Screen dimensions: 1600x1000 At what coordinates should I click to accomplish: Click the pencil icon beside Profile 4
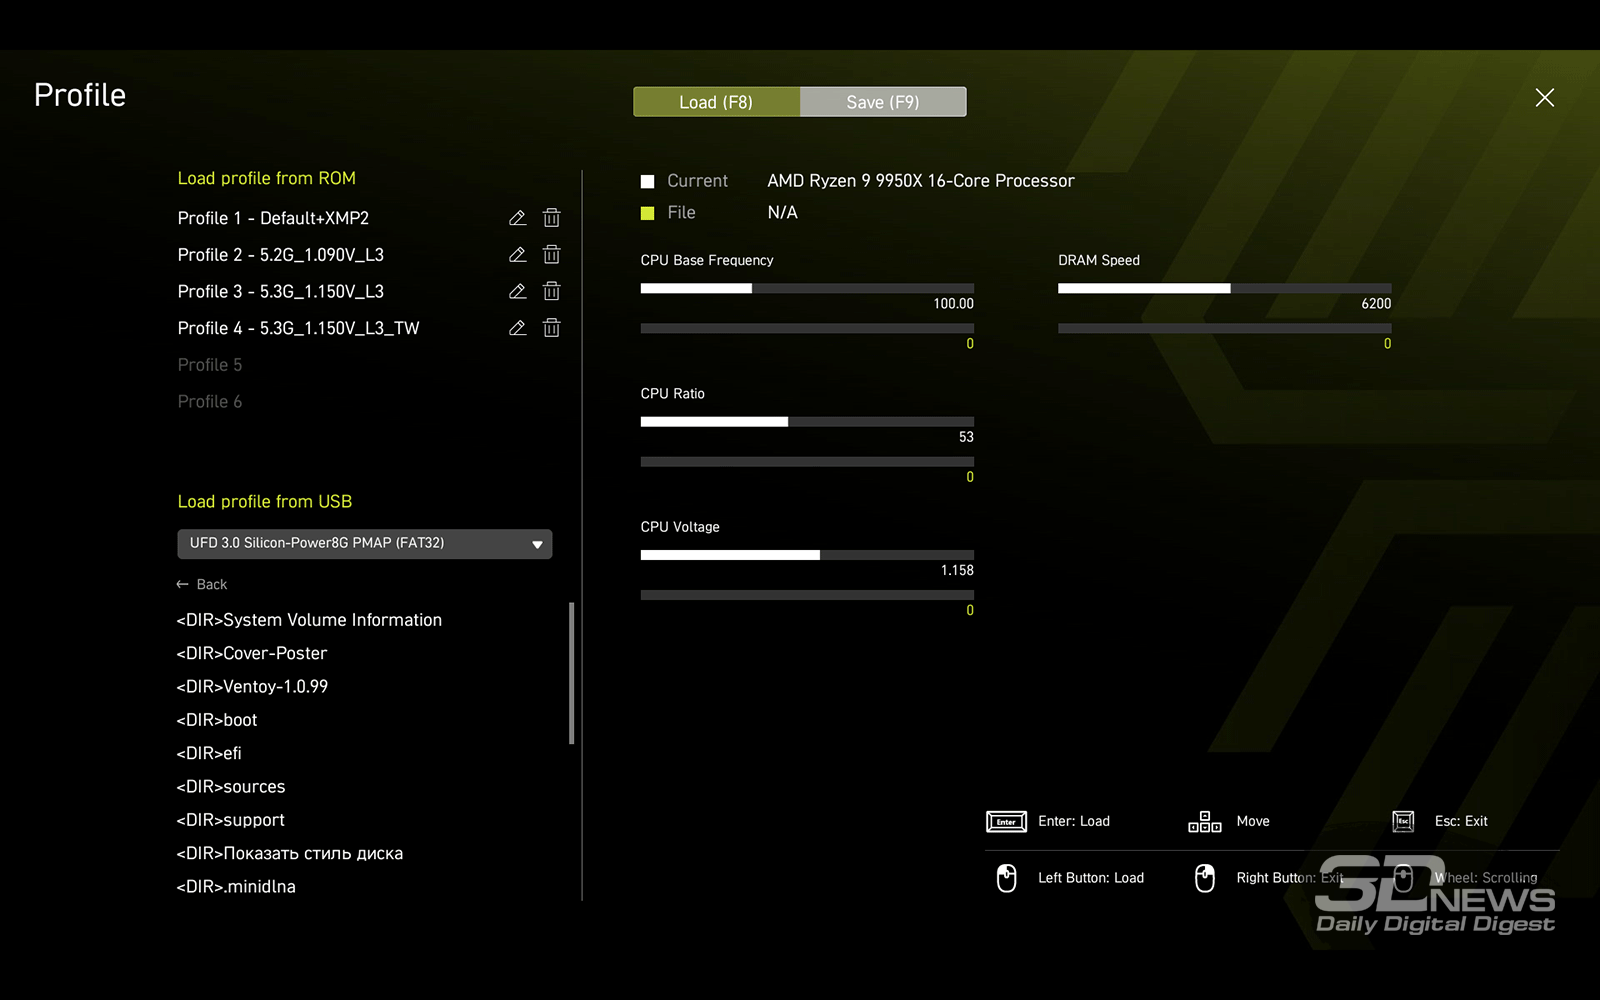[517, 328]
